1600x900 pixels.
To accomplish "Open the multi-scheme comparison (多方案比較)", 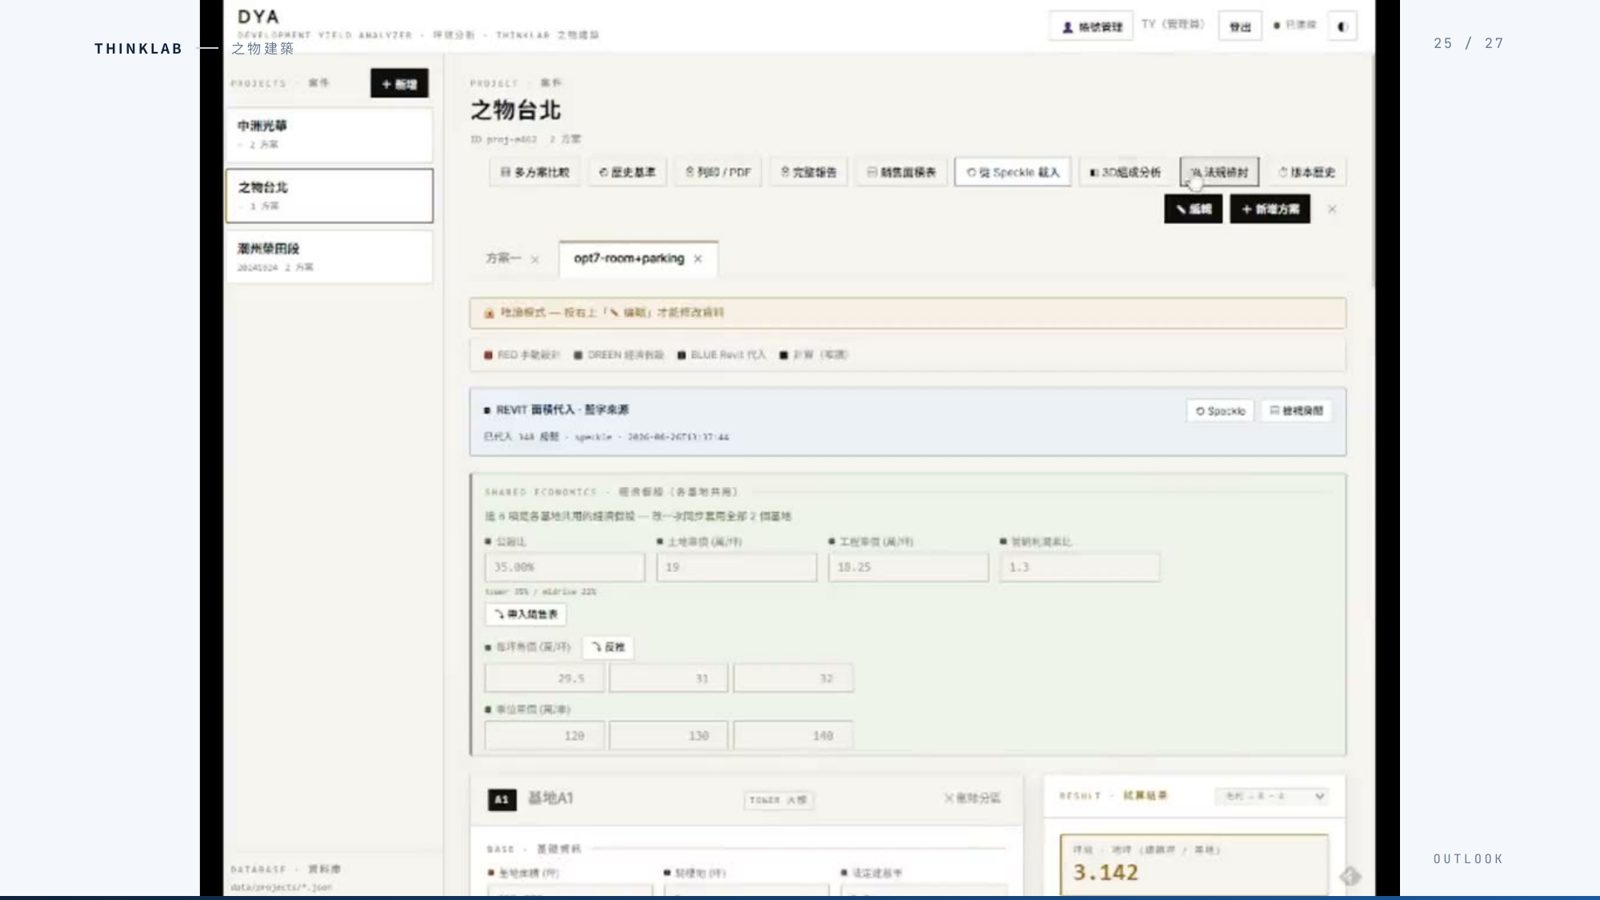I will (535, 172).
